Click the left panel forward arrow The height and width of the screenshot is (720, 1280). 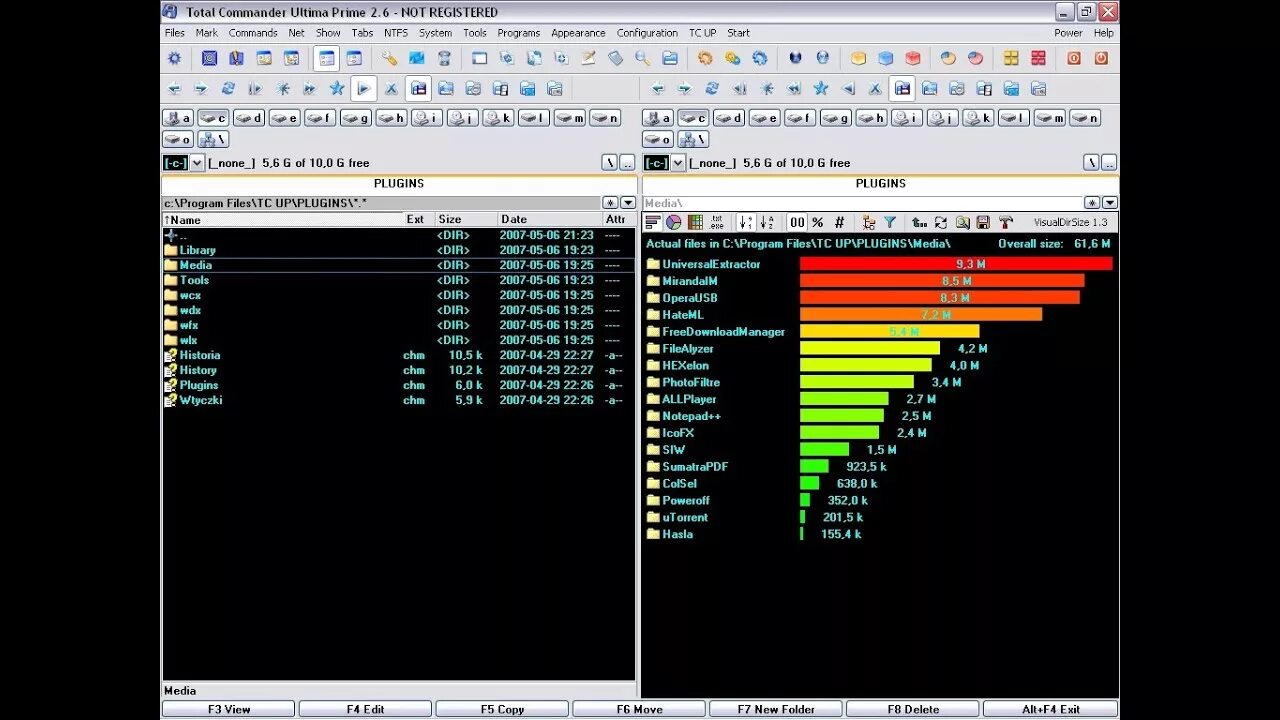(201, 89)
